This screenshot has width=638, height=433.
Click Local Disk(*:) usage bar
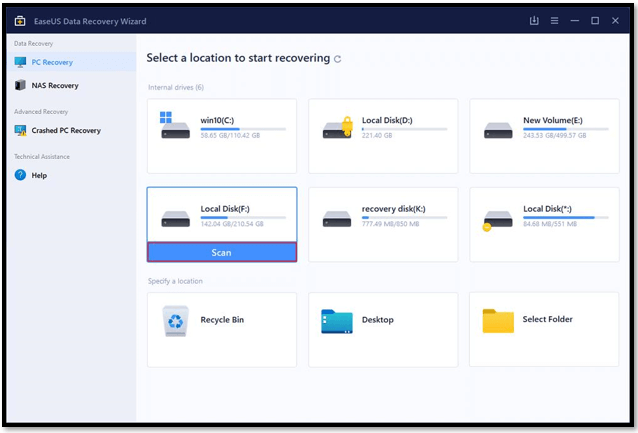pos(566,218)
